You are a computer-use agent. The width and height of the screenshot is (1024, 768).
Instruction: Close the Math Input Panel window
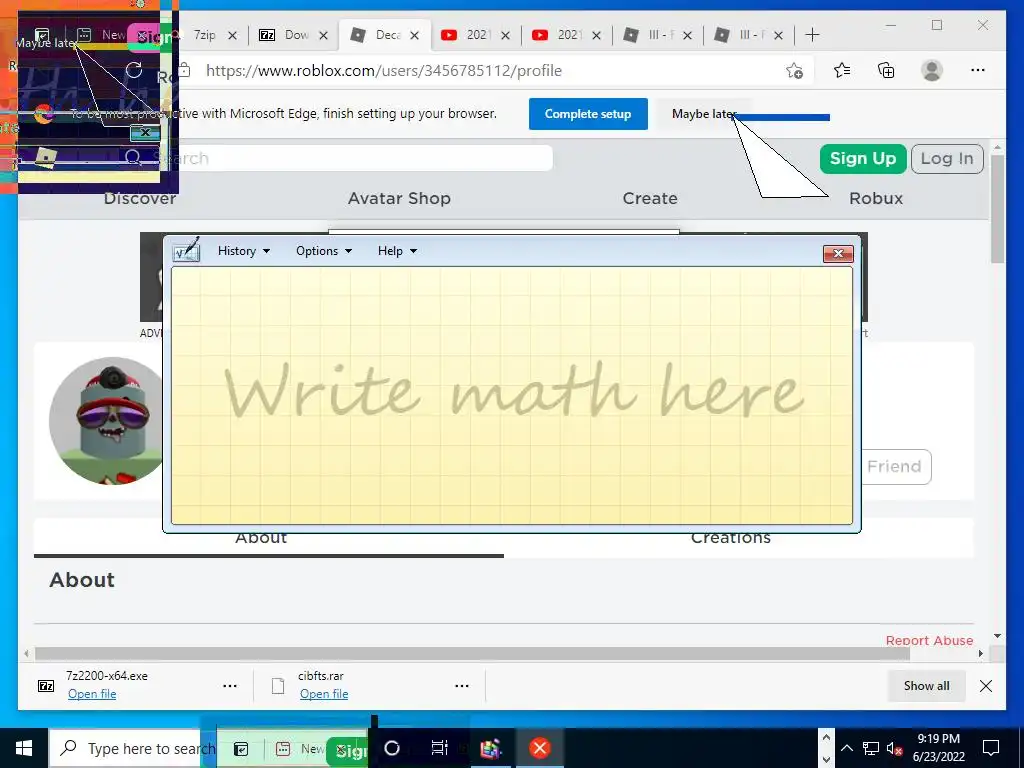coord(839,253)
